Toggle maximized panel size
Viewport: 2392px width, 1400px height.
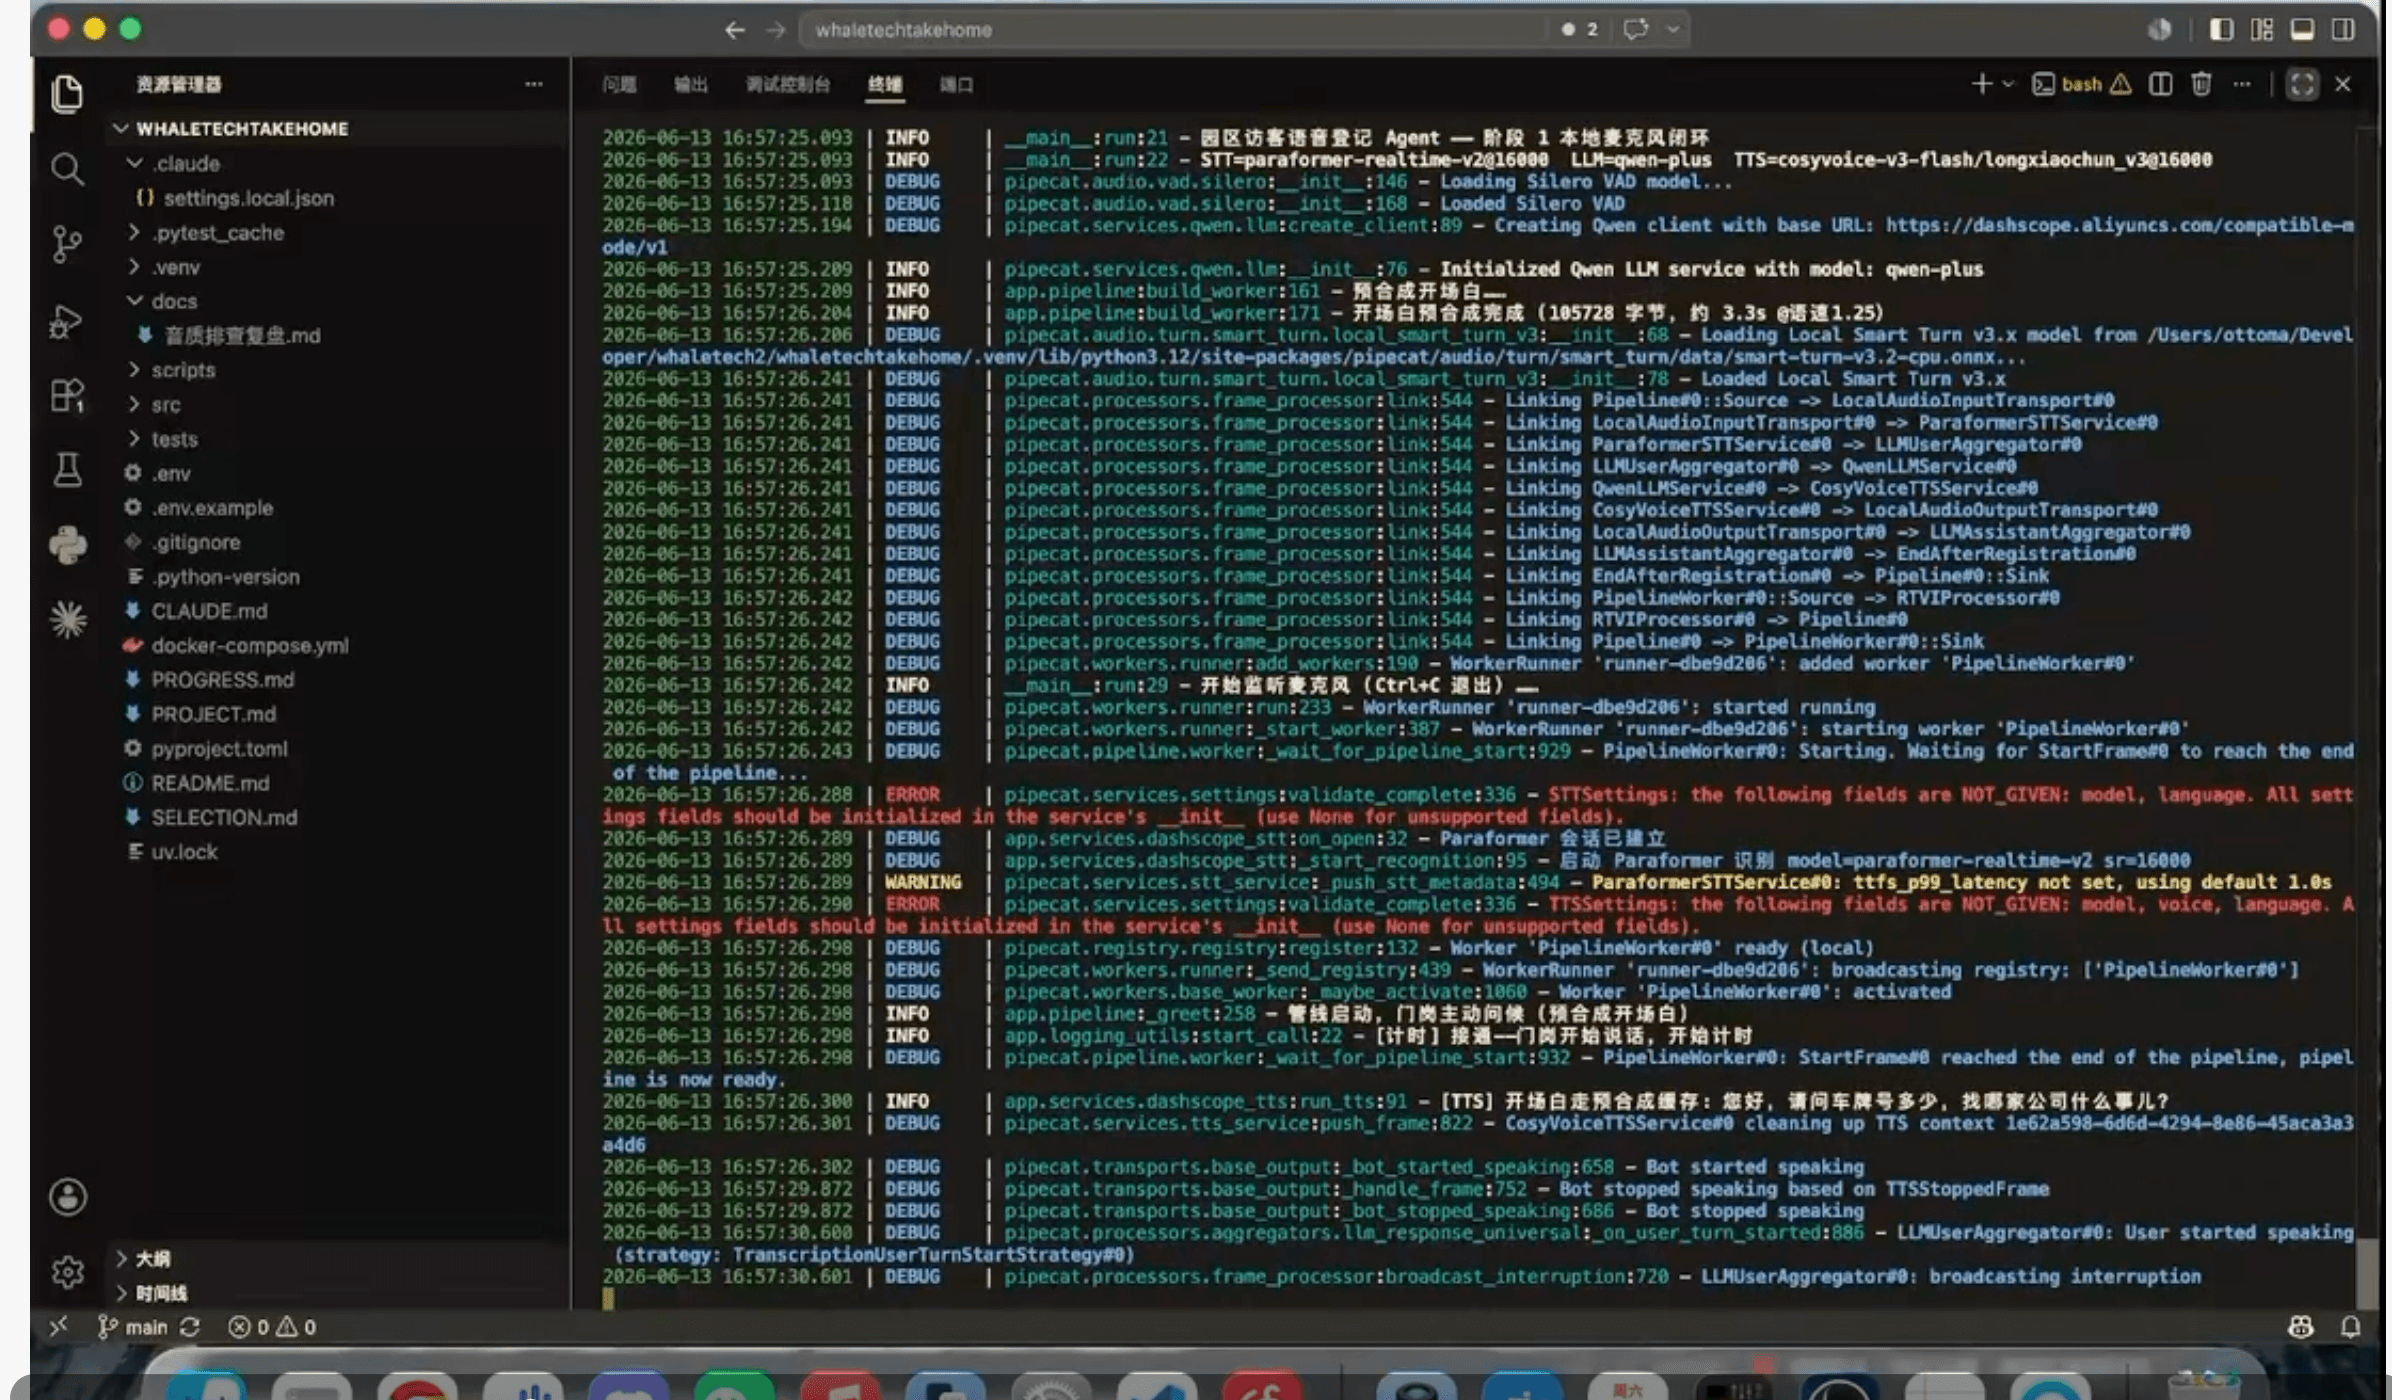(x=2302, y=84)
